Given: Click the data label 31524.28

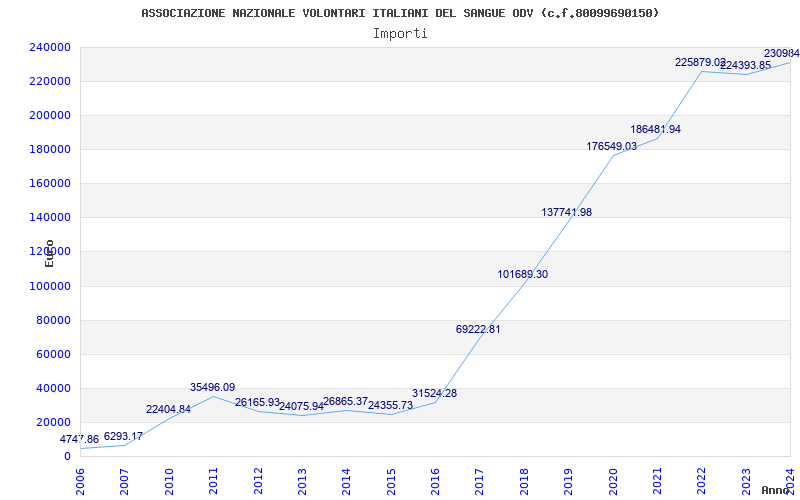Looking at the screenshot, I should [435, 393].
